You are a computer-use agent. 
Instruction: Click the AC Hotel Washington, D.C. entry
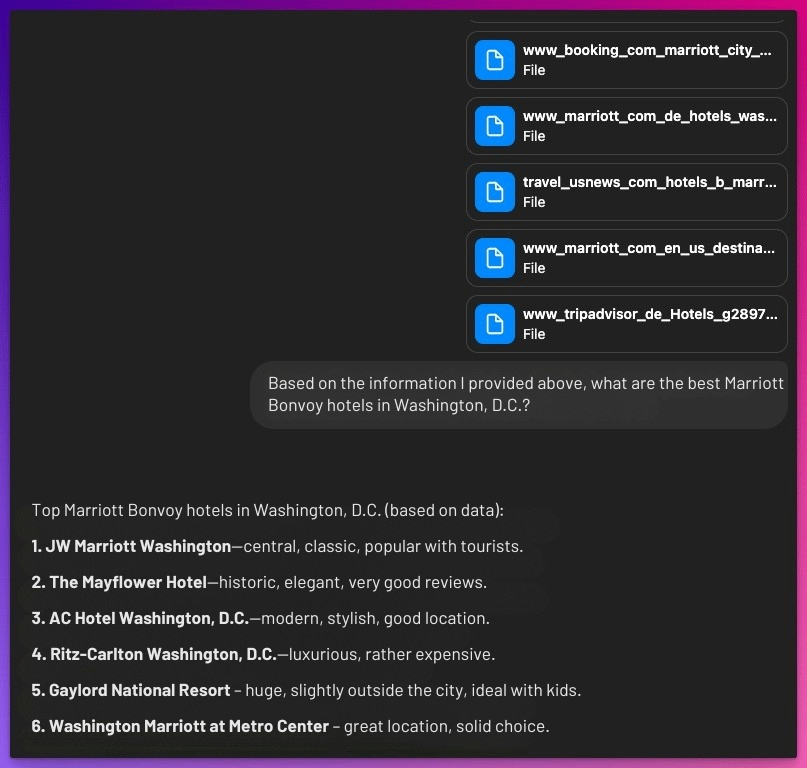(x=260, y=618)
